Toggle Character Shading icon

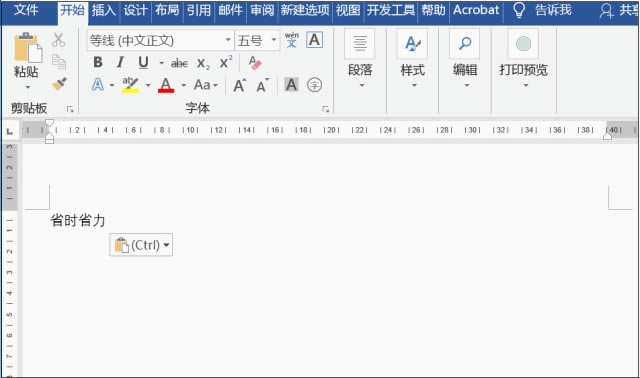tap(291, 85)
